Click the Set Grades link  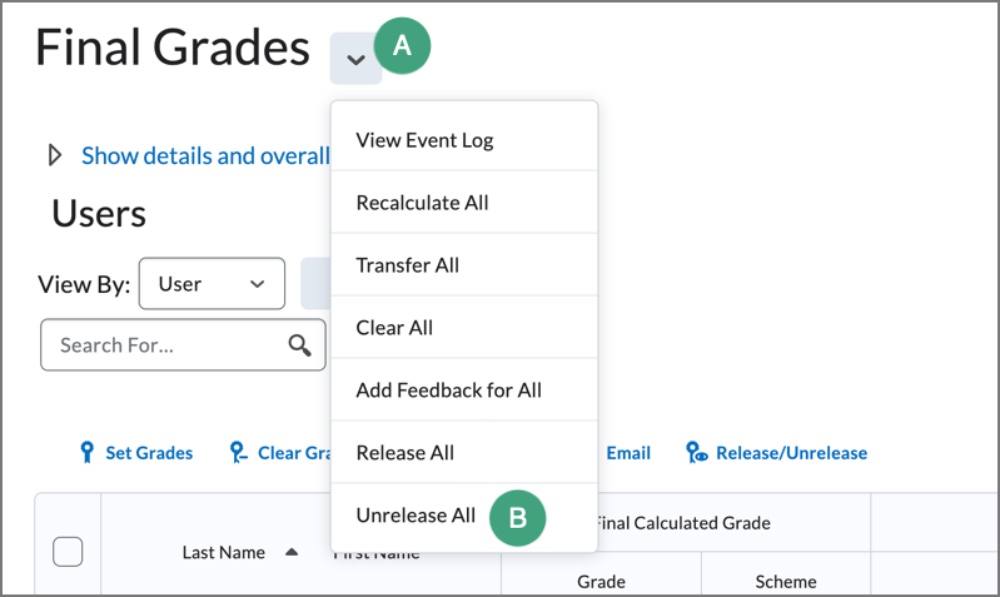click(x=148, y=452)
